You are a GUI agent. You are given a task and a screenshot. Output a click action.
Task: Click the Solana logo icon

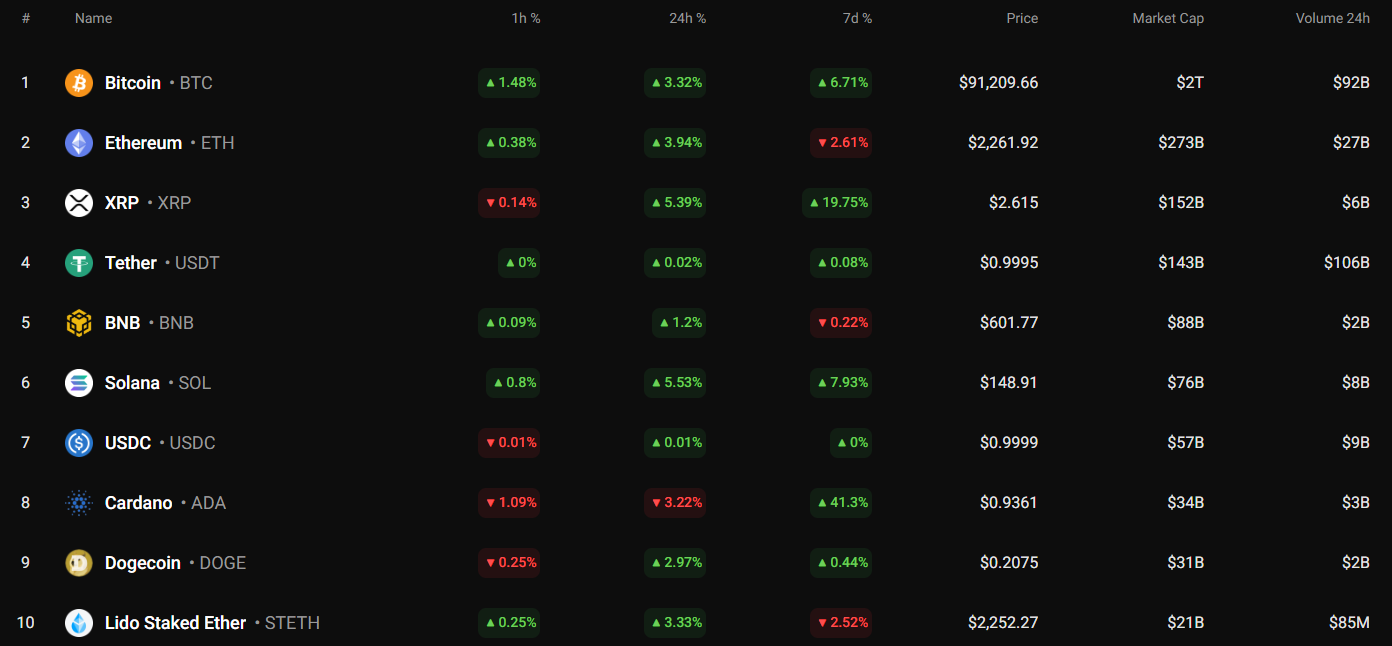(79, 383)
